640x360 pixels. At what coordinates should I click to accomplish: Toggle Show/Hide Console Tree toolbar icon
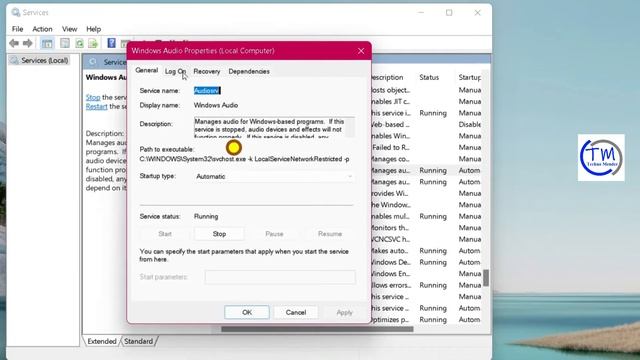coord(47,43)
